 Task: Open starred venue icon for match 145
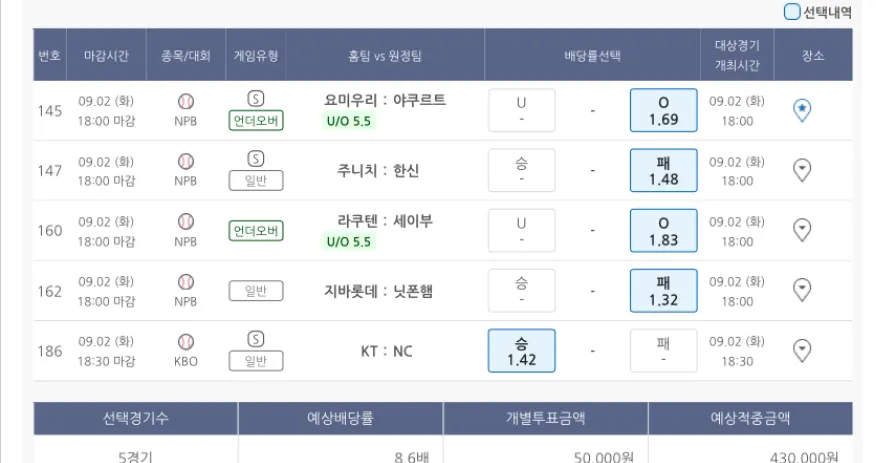coord(801,110)
